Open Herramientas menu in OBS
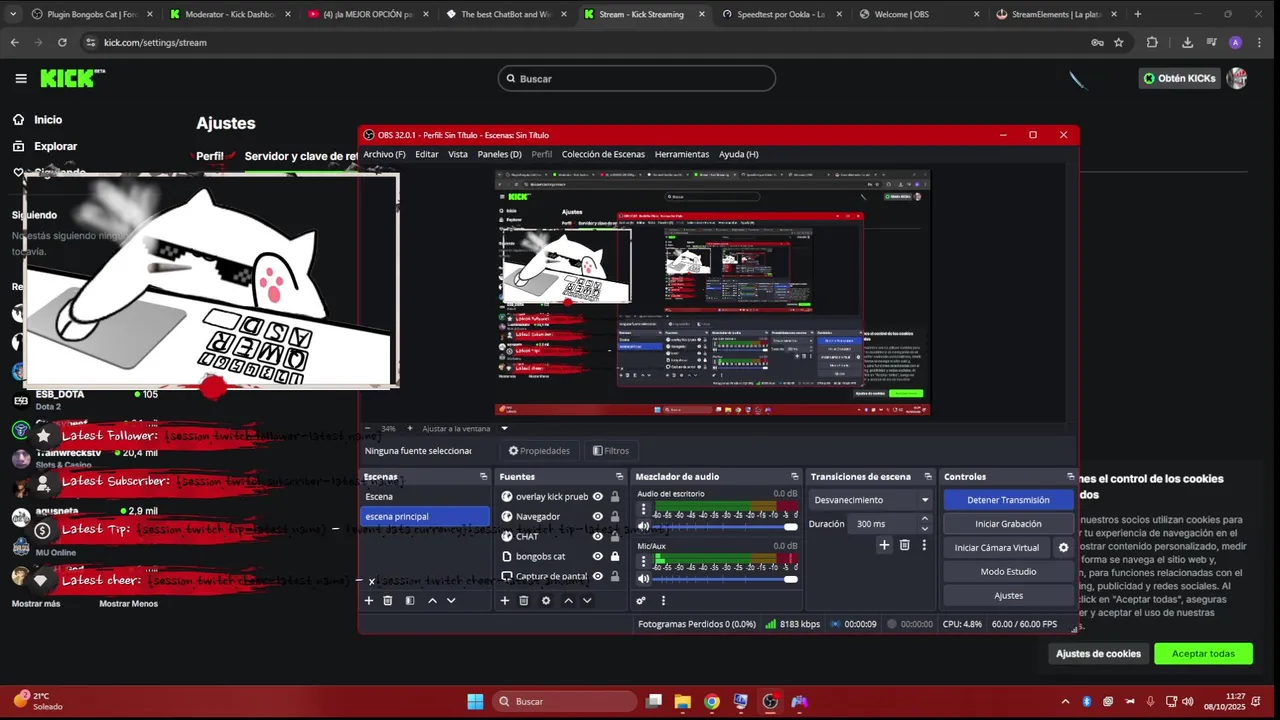 click(x=682, y=154)
